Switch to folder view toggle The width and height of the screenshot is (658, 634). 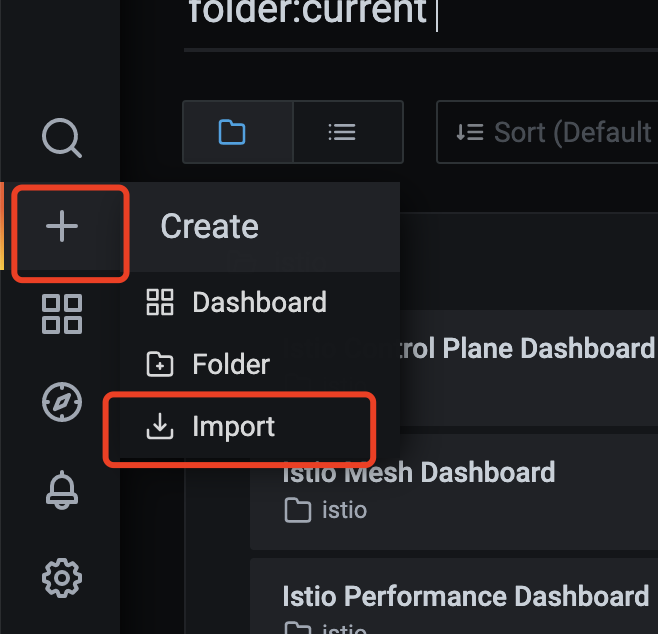pos(238,132)
